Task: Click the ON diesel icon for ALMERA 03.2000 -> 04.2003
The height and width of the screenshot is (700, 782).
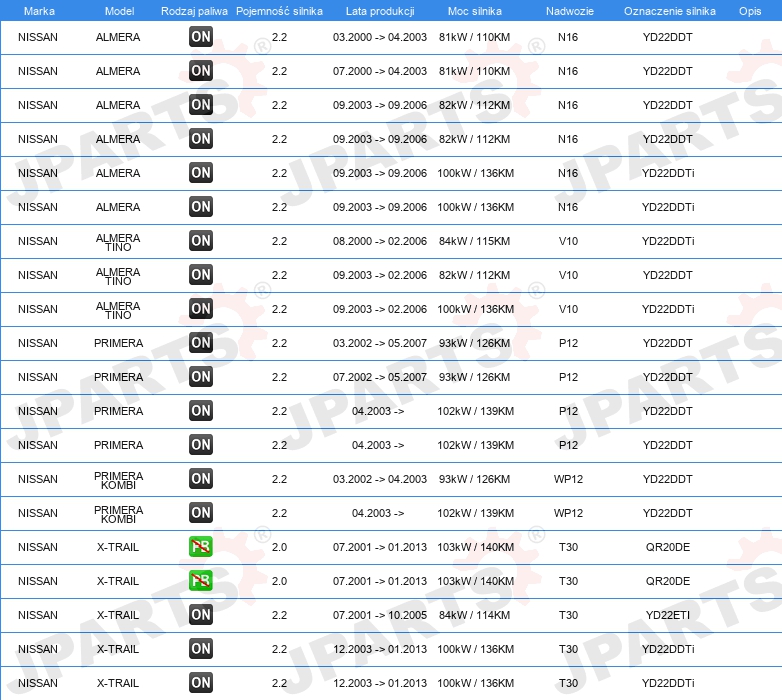Action: click(200, 36)
